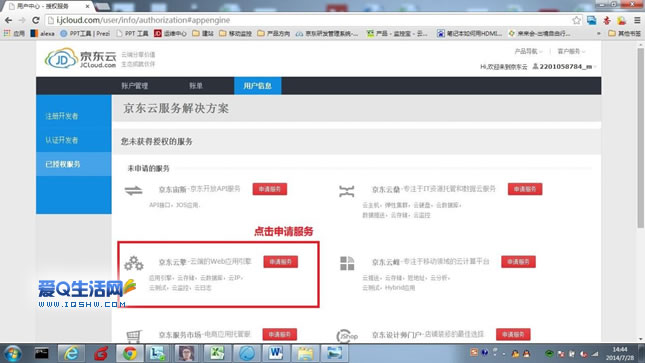Show more bookmarks via the chevron
Image resolution: width=645 pixels, height=363 pixels.
[599, 33]
